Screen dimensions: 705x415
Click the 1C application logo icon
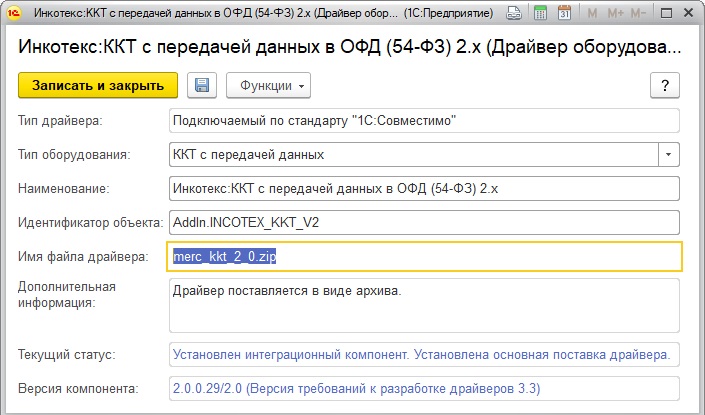(x=13, y=13)
